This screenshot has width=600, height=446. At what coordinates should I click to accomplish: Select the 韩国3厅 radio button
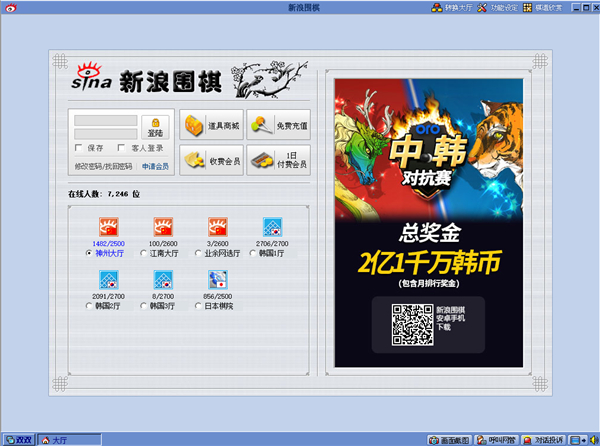pyautogui.click(x=143, y=306)
